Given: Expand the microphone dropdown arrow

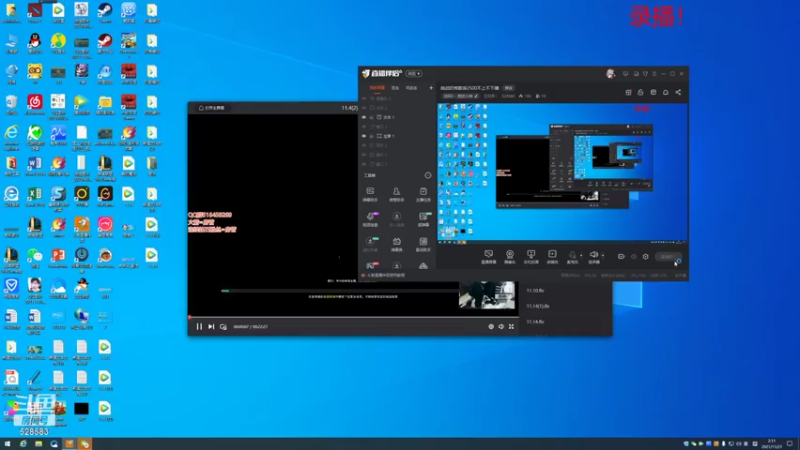Looking at the screenshot, I should pyautogui.click(x=581, y=256).
